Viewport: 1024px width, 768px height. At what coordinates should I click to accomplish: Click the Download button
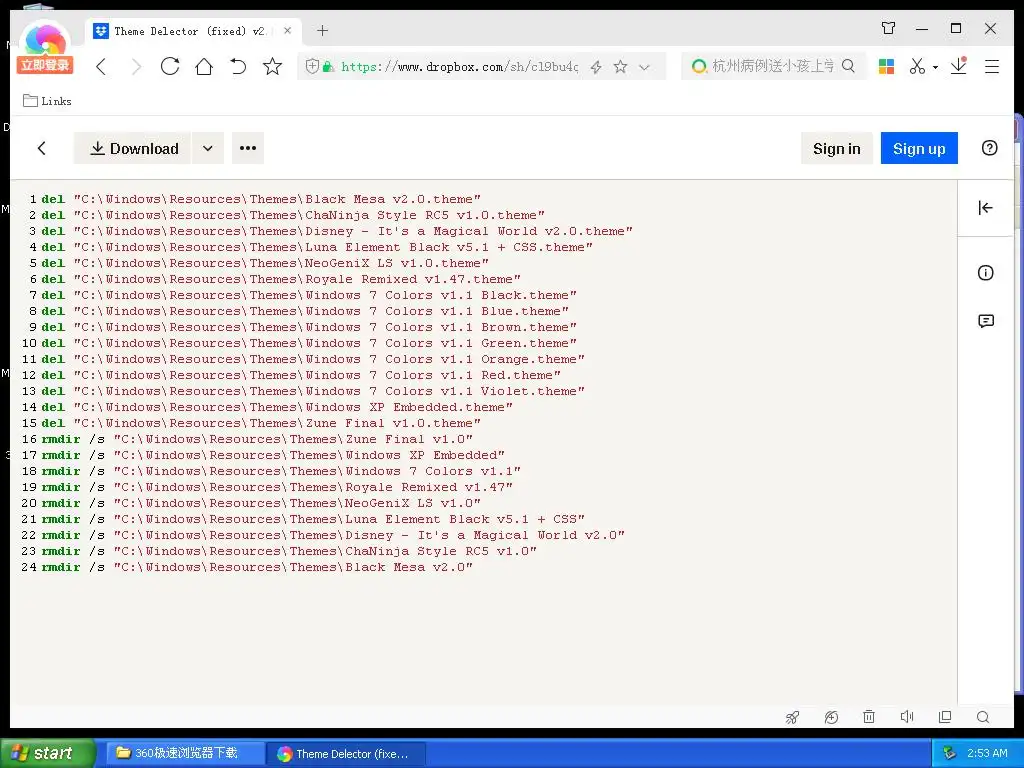[132, 148]
